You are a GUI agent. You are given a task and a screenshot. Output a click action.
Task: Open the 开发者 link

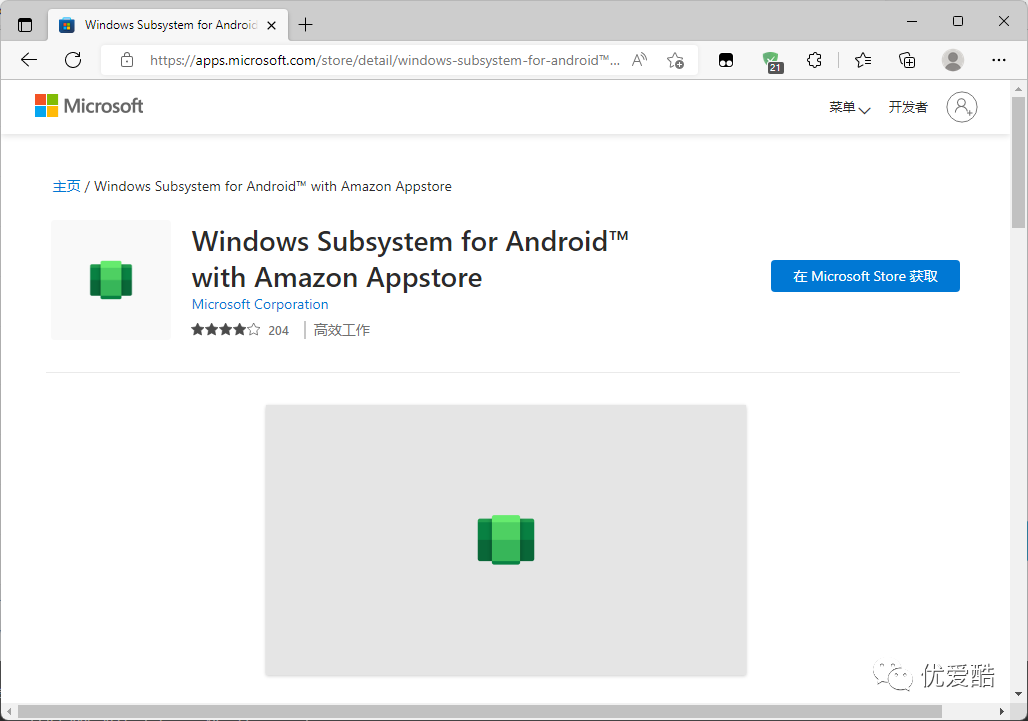click(x=908, y=107)
